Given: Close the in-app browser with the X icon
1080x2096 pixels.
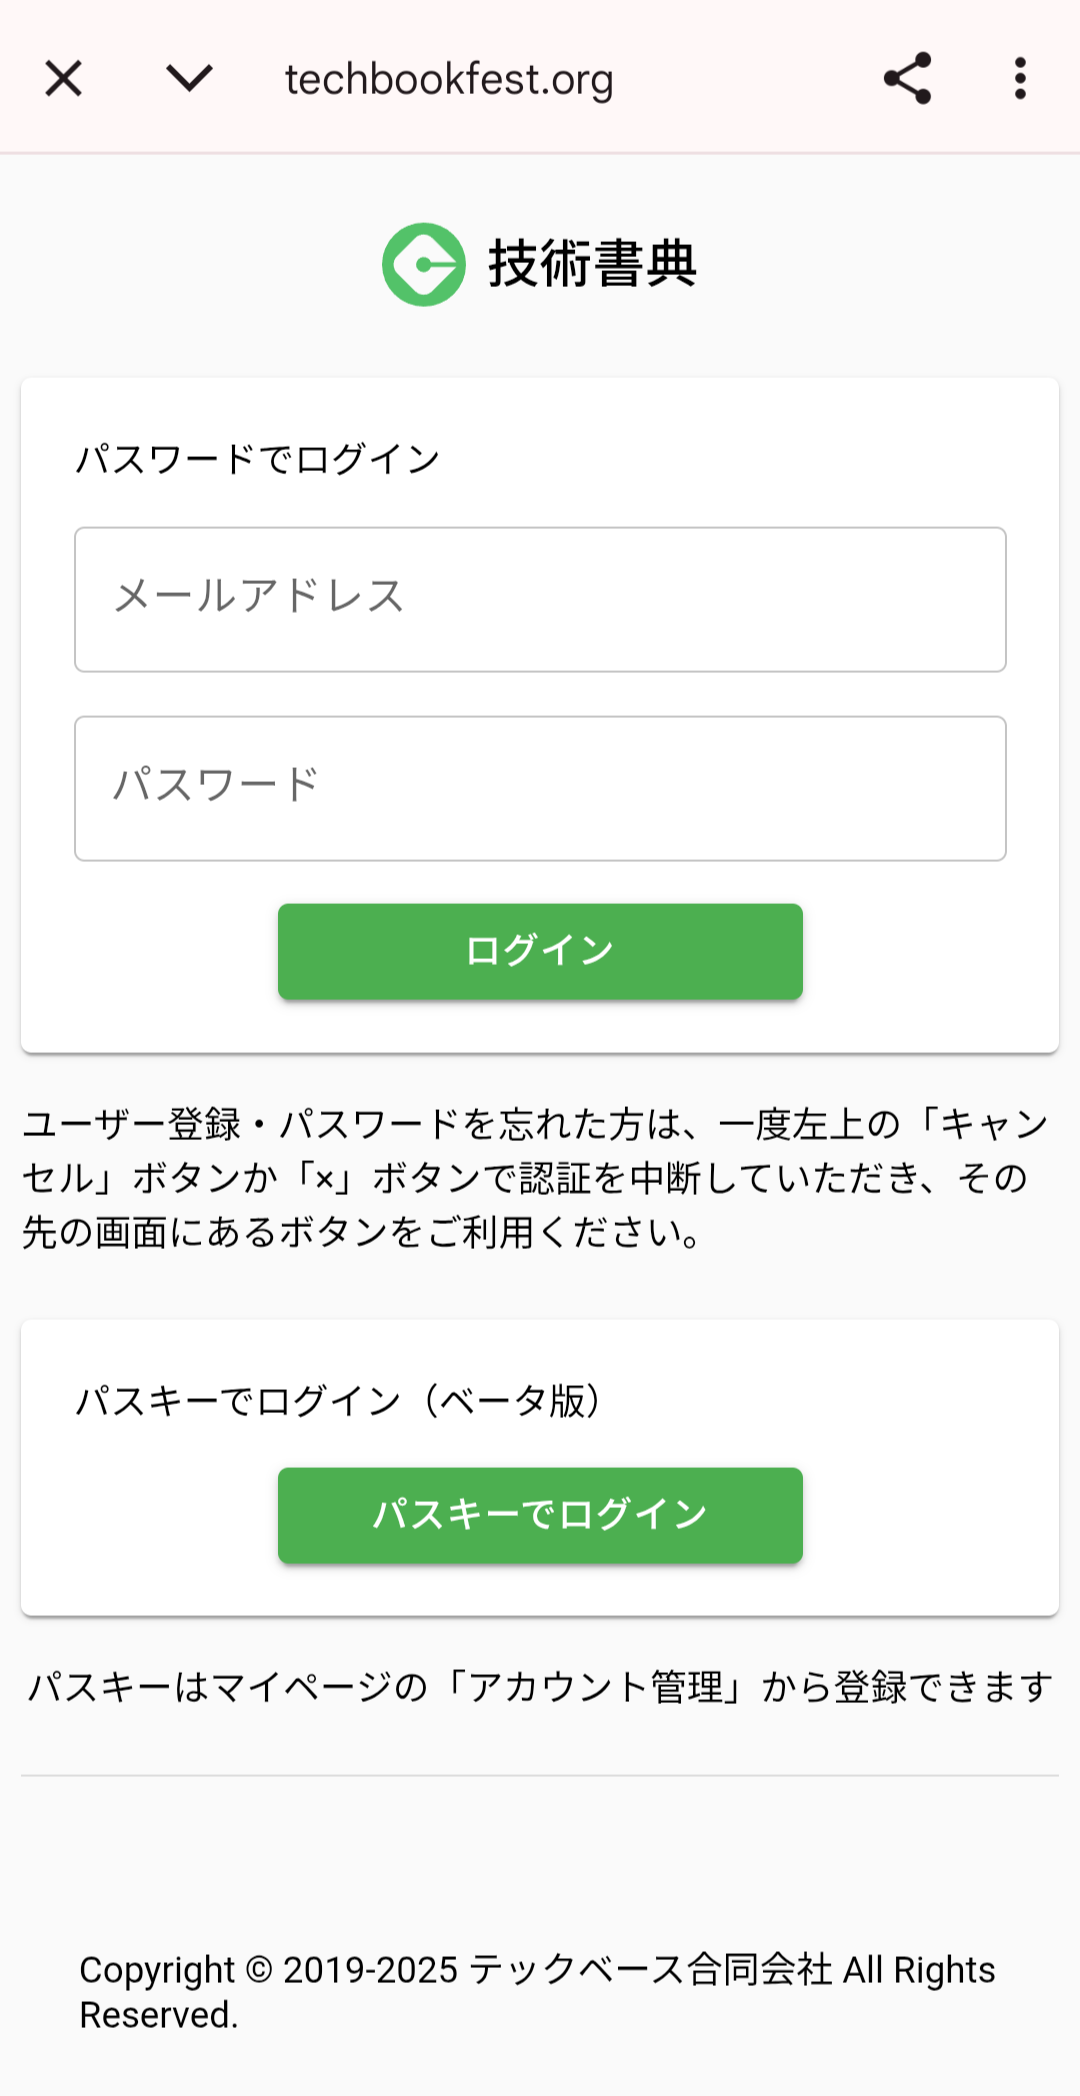Looking at the screenshot, I should click(64, 79).
